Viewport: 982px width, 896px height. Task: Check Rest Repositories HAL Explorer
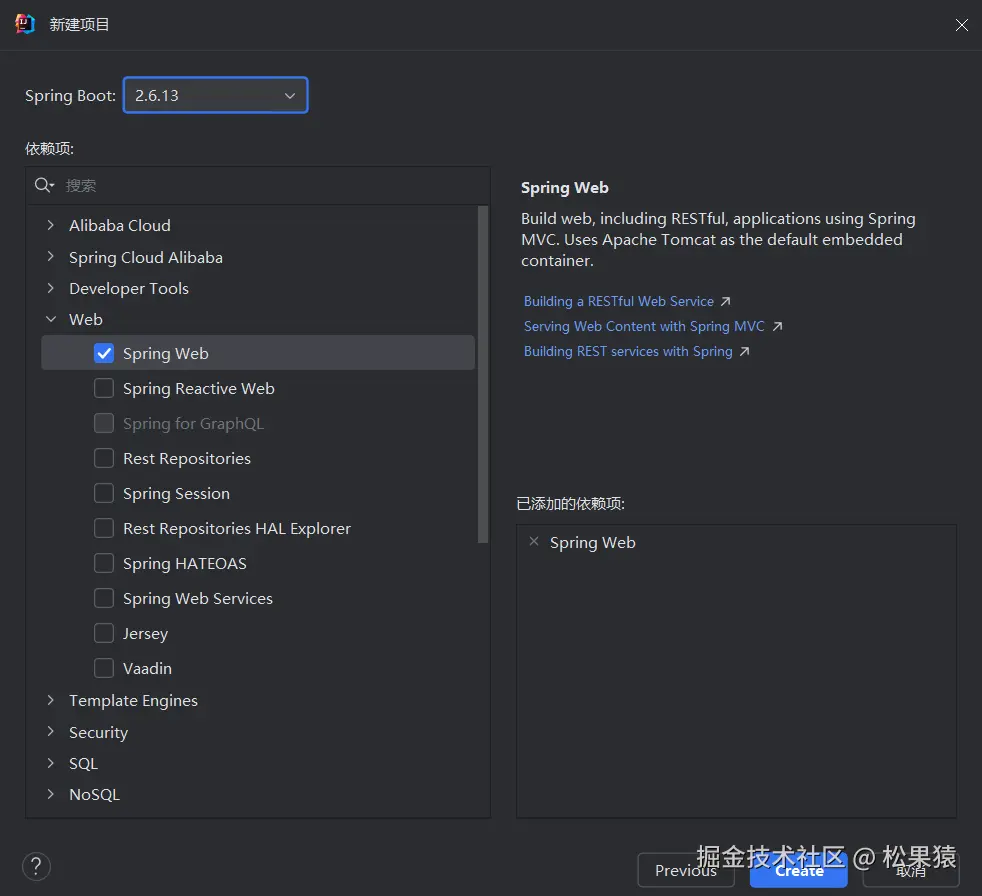click(x=104, y=528)
